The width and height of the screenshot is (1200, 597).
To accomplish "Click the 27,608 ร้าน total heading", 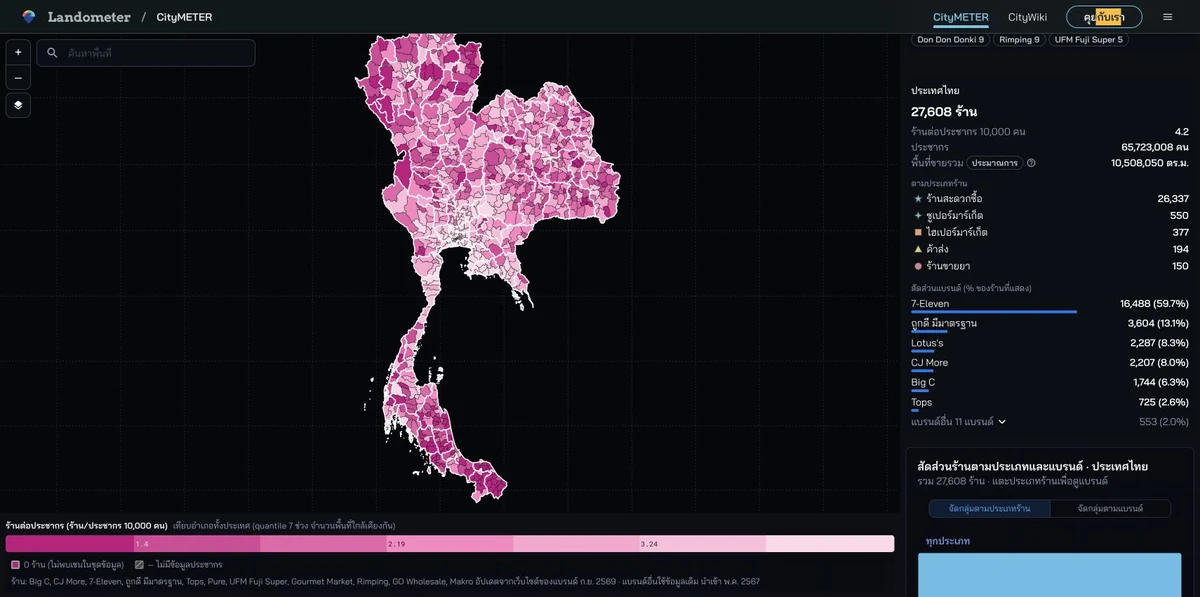I will click(x=944, y=112).
